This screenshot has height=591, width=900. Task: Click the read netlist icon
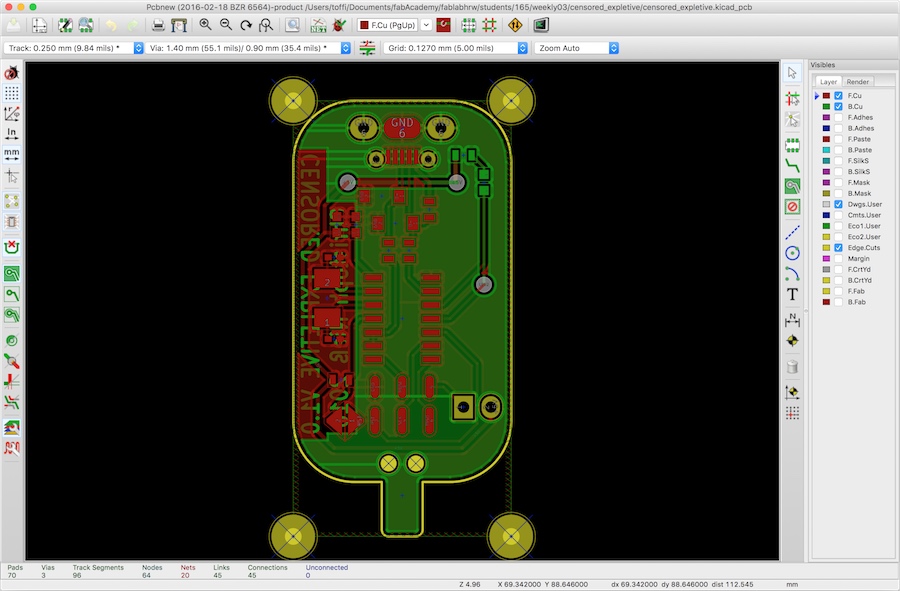click(318, 25)
